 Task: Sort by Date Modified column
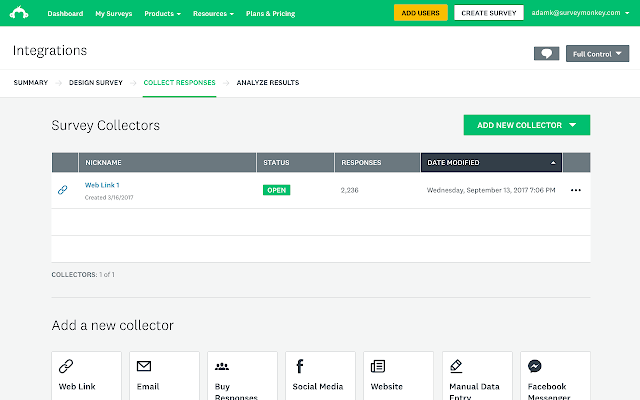click(491, 162)
